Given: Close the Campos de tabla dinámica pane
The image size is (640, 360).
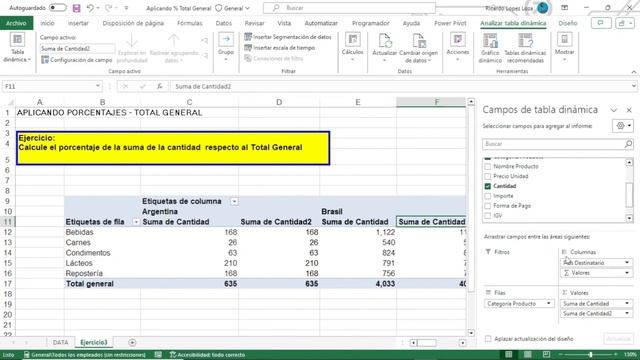Looking at the screenshot, I should click(629, 110).
